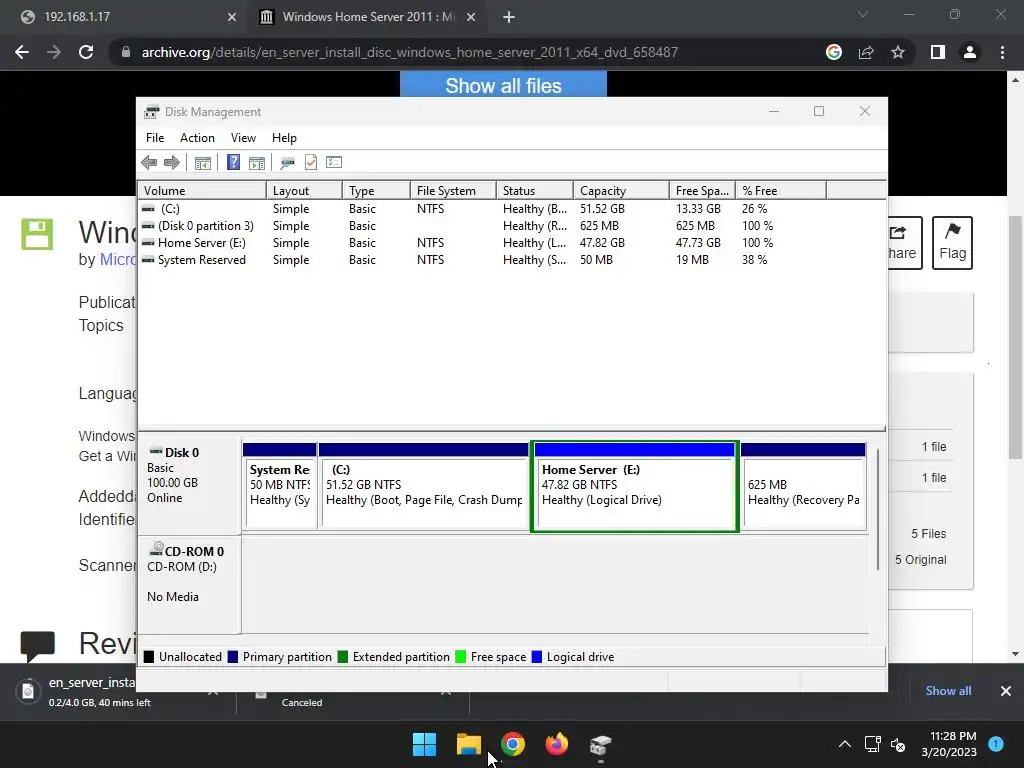This screenshot has width=1024, height=768.
Task: Toggle Chrome side panel icon
Action: click(x=938, y=52)
